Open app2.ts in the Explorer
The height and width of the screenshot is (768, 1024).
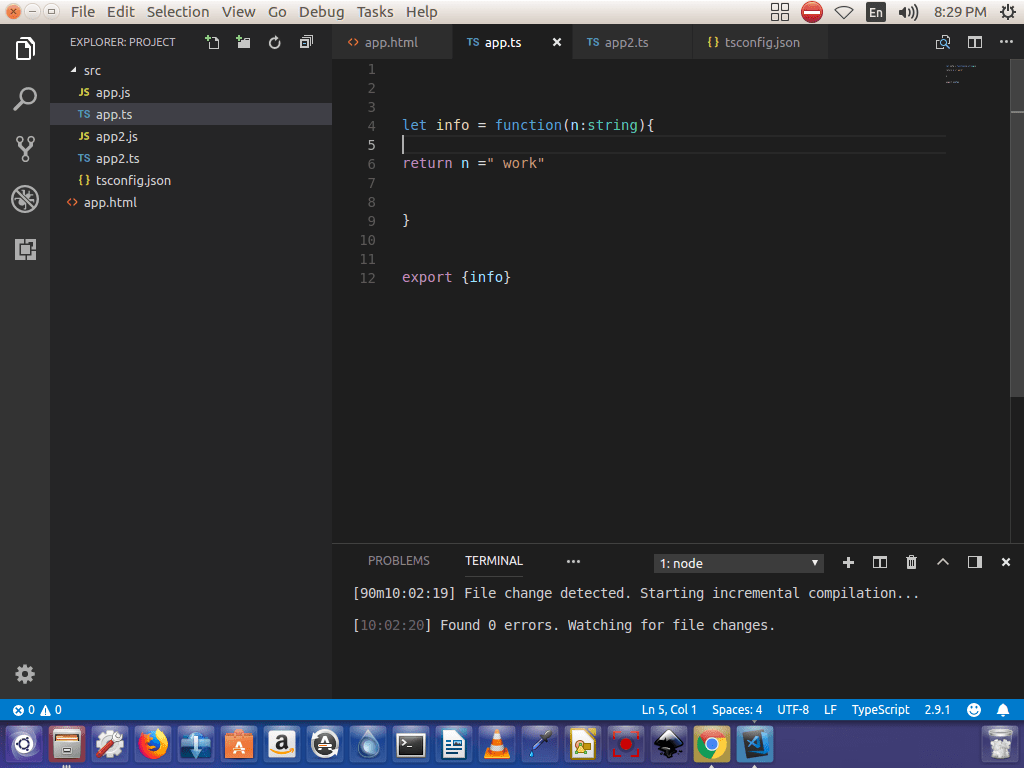[x=117, y=159]
